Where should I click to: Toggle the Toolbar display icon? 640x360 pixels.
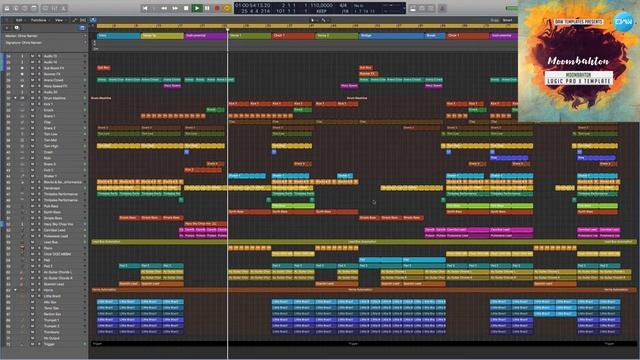[x=35, y=8]
